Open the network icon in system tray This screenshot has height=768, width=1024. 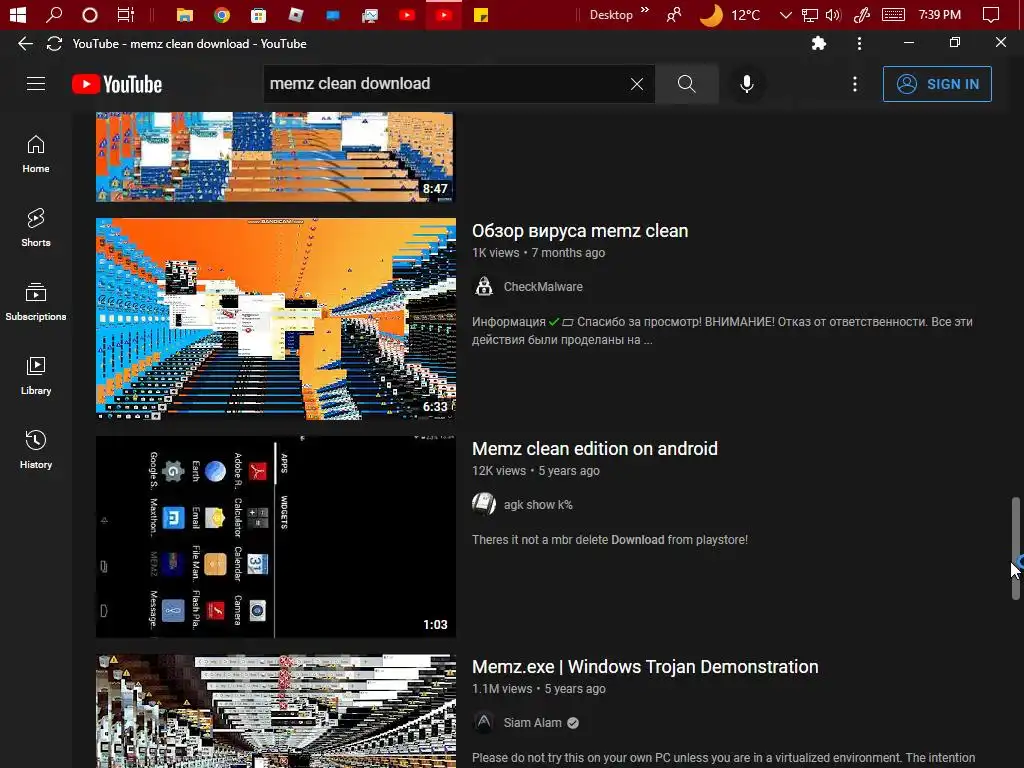pyautogui.click(x=810, y=14)
